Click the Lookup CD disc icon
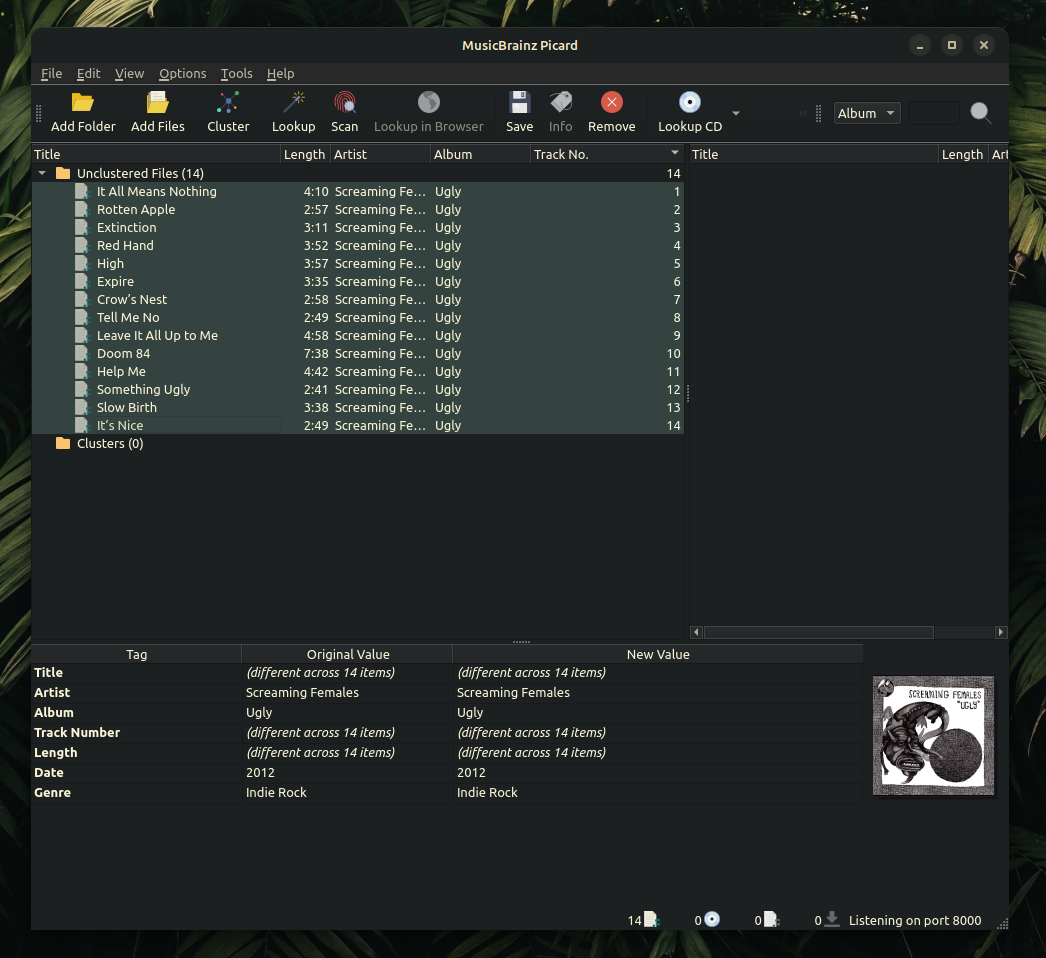The height and width of the screenshot is (958, 1046). (690, 103)
